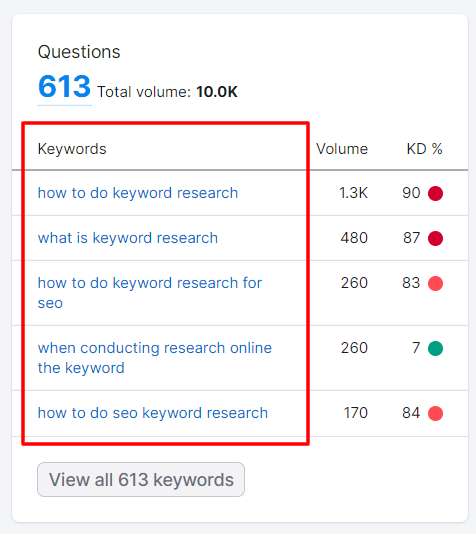This screenshot has height=534, width=476.
Task: Click the red KD dot for 90
Action: (435, 193)
